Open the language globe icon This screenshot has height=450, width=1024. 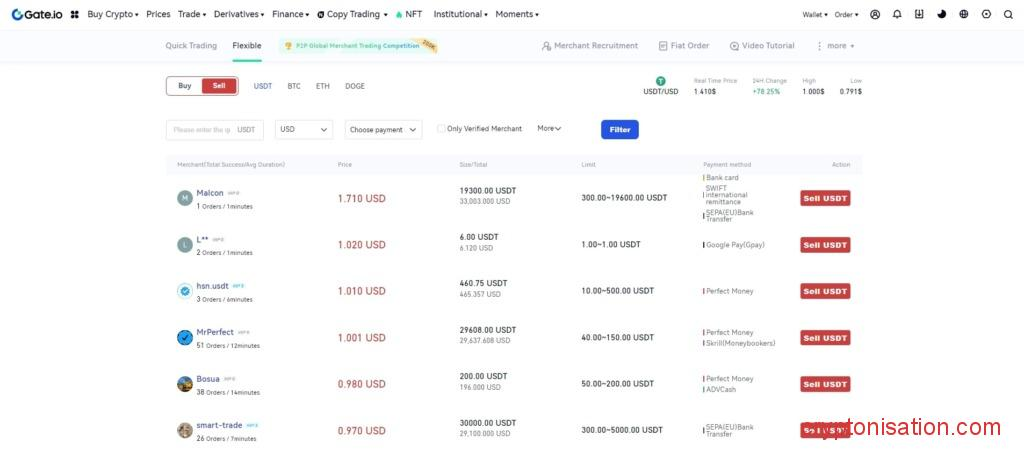964,15
